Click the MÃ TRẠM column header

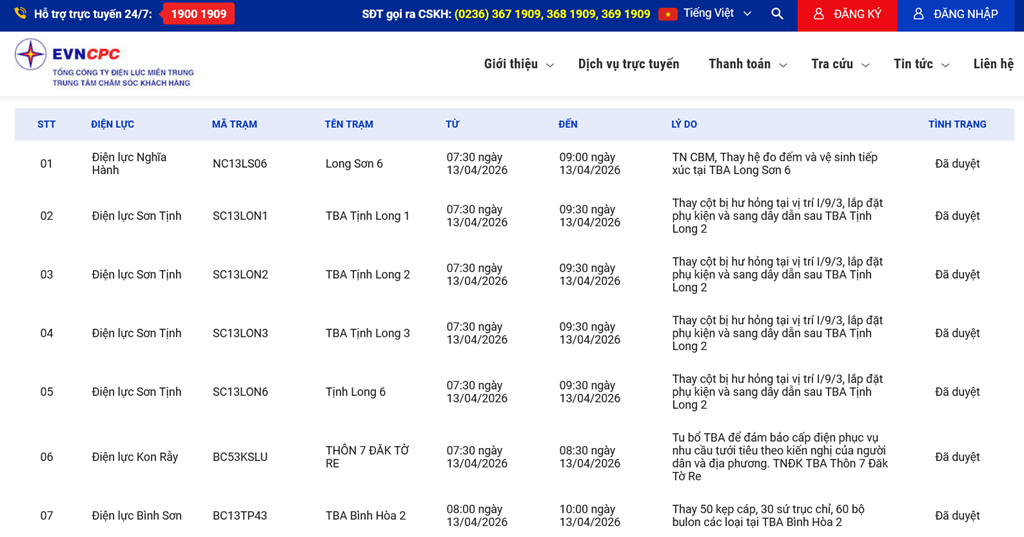click(234, 124)
